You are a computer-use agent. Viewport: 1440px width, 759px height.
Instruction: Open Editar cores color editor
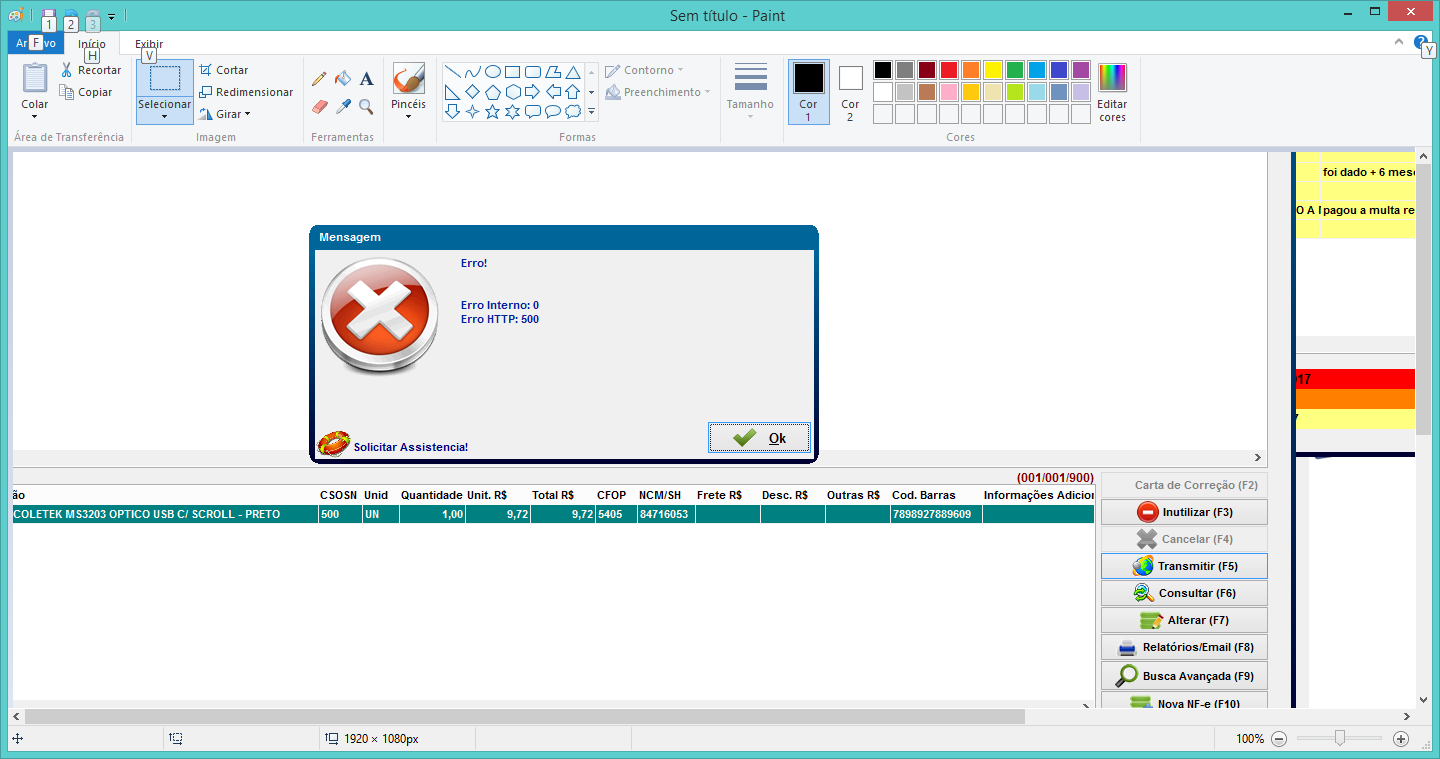tap(1112, 92)
